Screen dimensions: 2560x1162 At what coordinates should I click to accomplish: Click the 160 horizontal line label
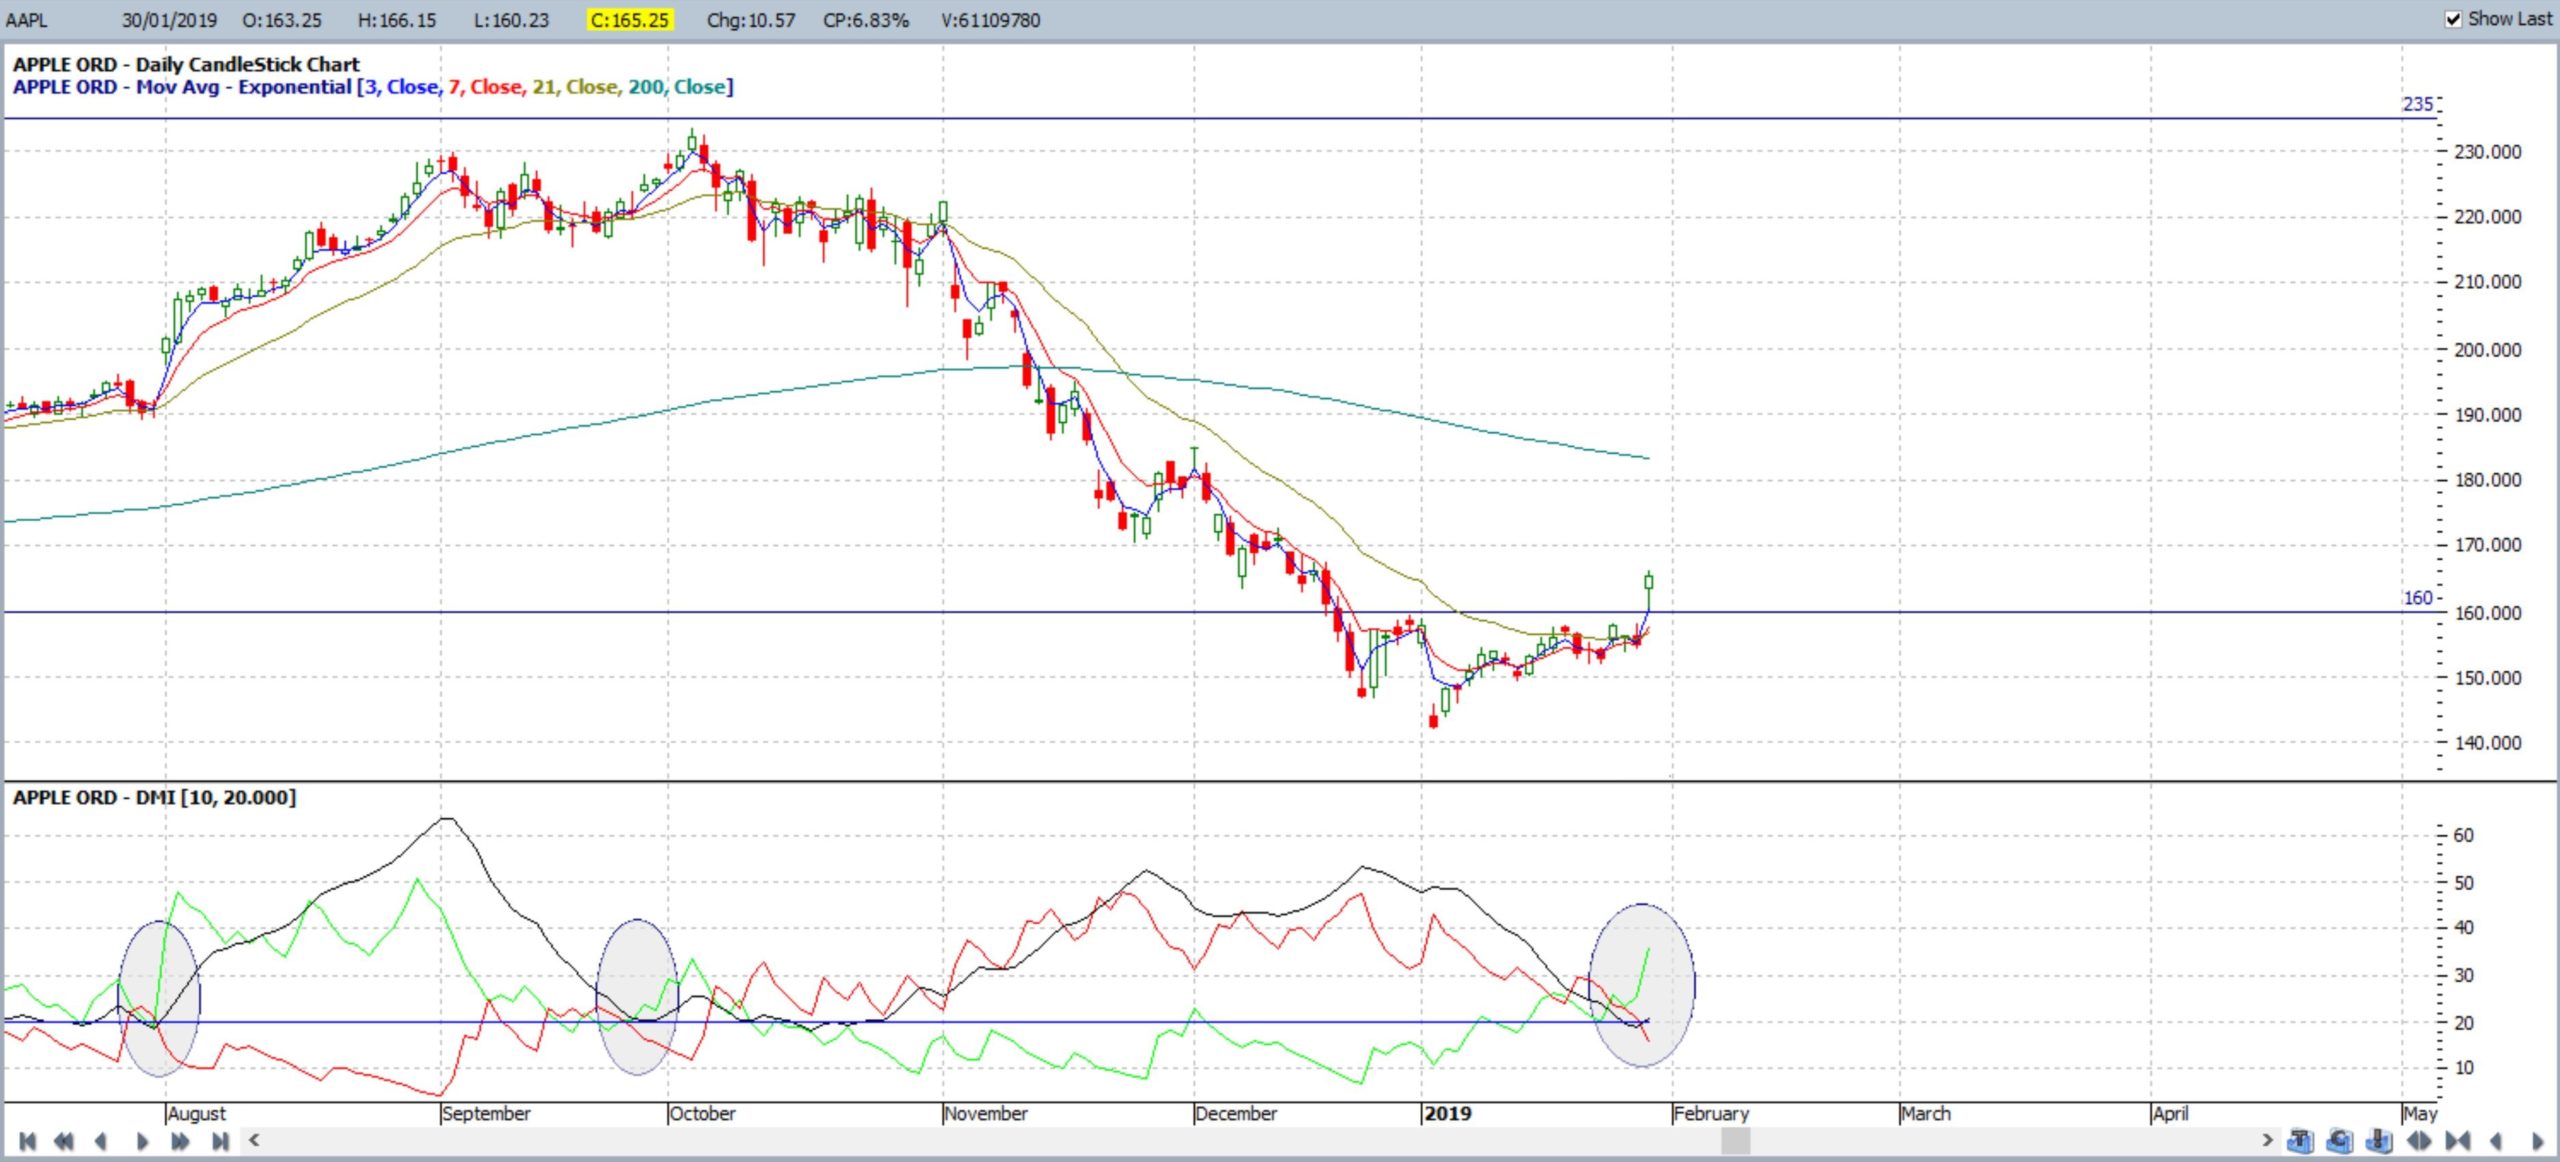2418,598
